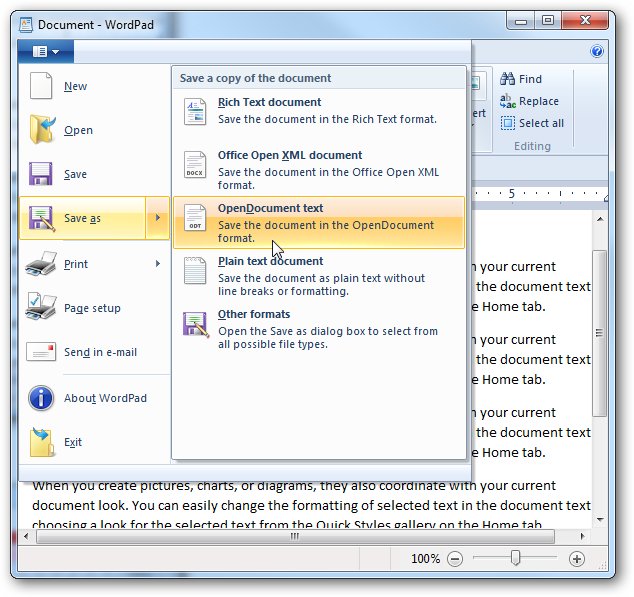Click the Editing group label
This screenshot has height=597, width=634.
click(532, 146)
